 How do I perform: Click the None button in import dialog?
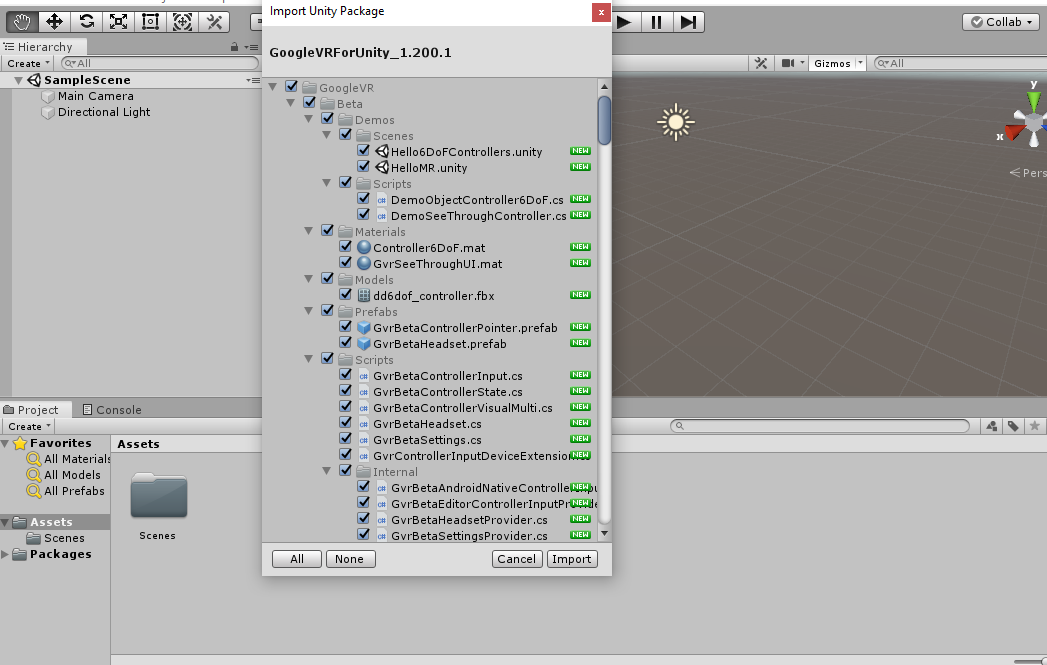tap(351, 560)
